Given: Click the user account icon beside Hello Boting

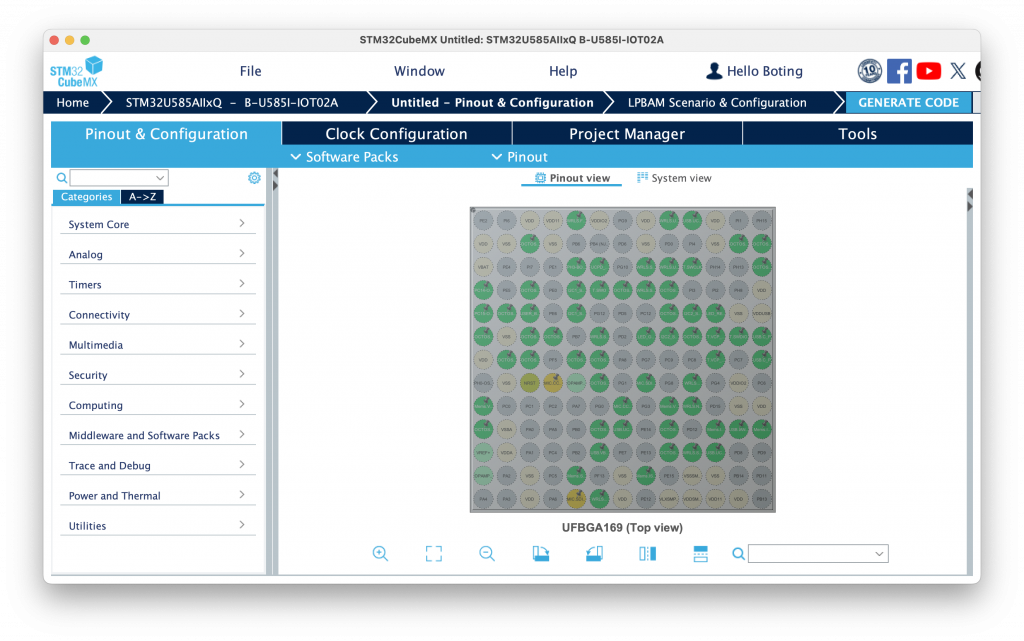Looking at the screenshot, I should 714,70.
